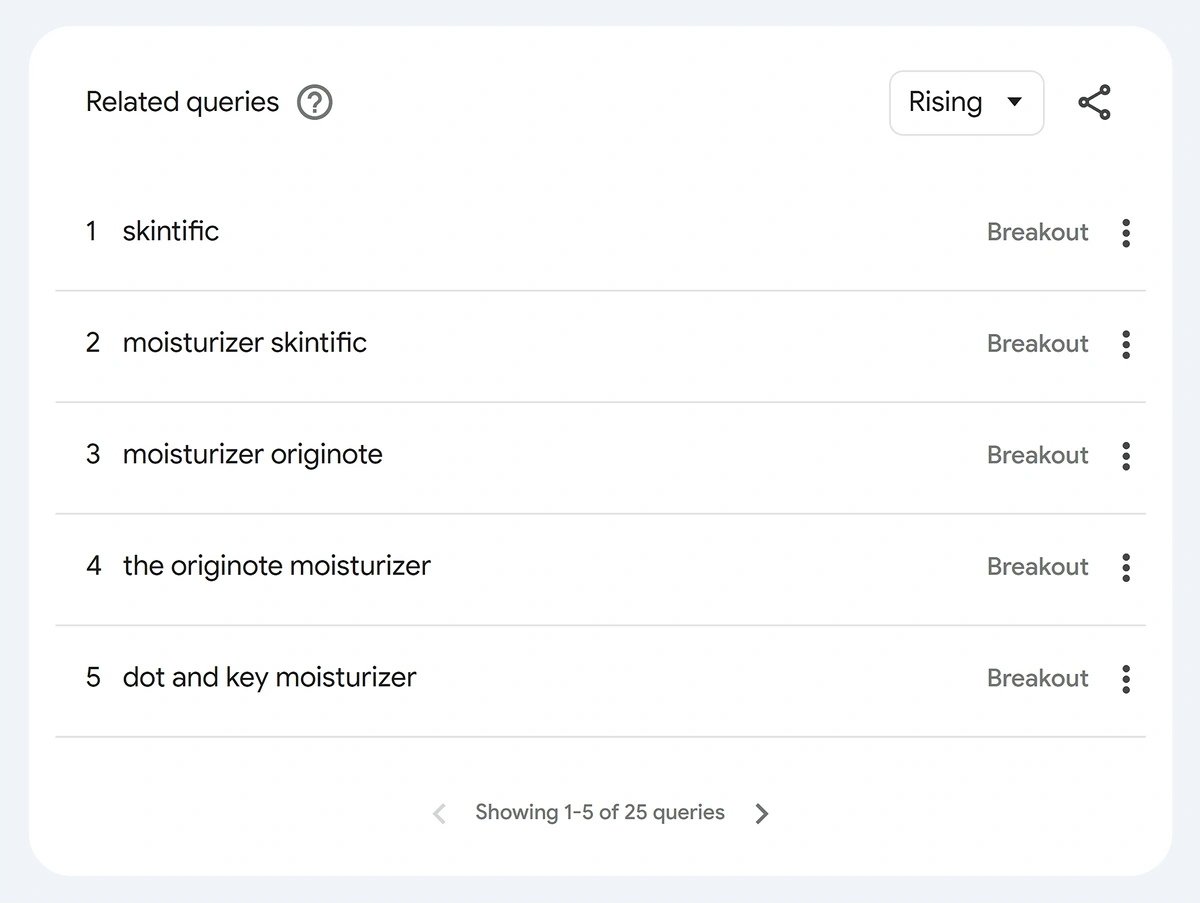Open the originote moisturizer query
1200x903 pixels.
point(276,566)
